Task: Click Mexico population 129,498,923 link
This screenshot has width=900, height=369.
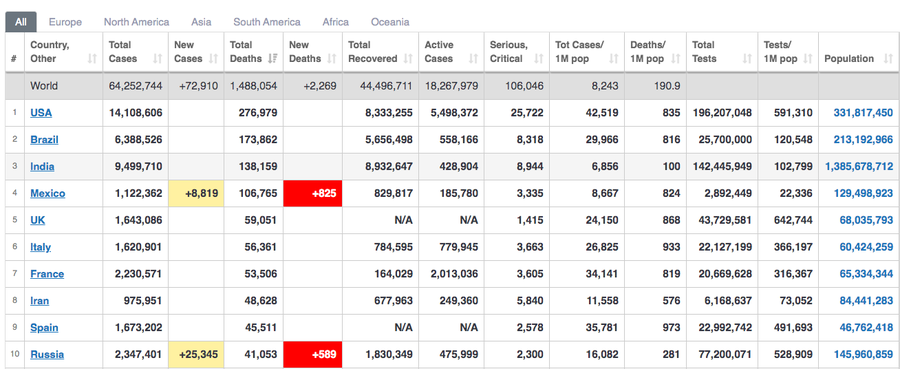Action: tap(863, 194)
